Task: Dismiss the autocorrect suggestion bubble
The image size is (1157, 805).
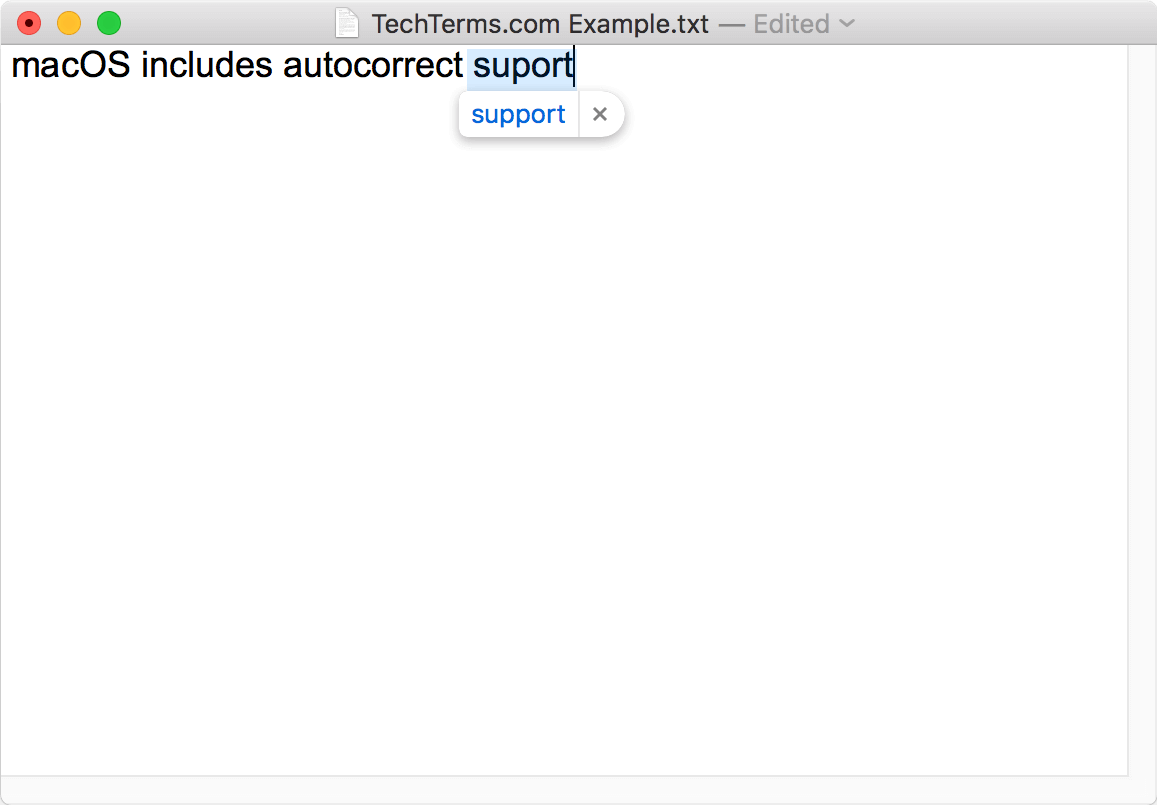Action: point(600,114)
